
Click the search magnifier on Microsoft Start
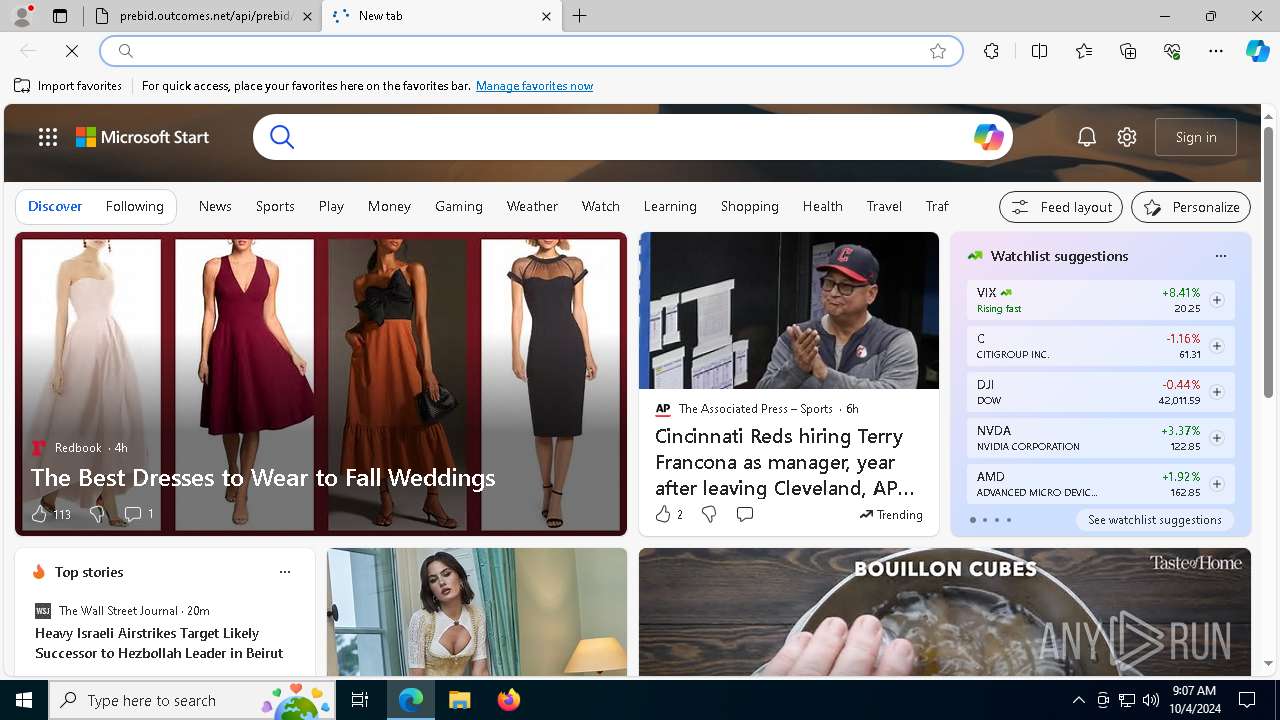coord(282,137)
